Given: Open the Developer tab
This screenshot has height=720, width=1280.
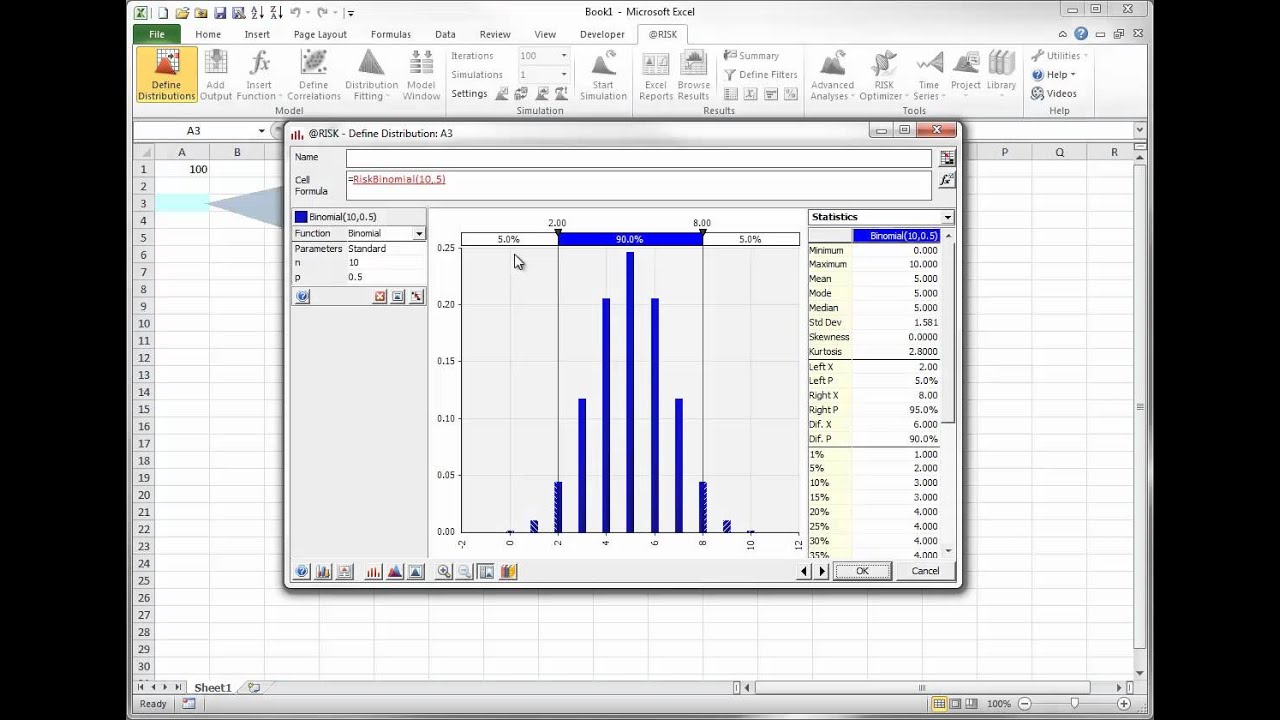Looking at the screenshot, I should [602, 34].
